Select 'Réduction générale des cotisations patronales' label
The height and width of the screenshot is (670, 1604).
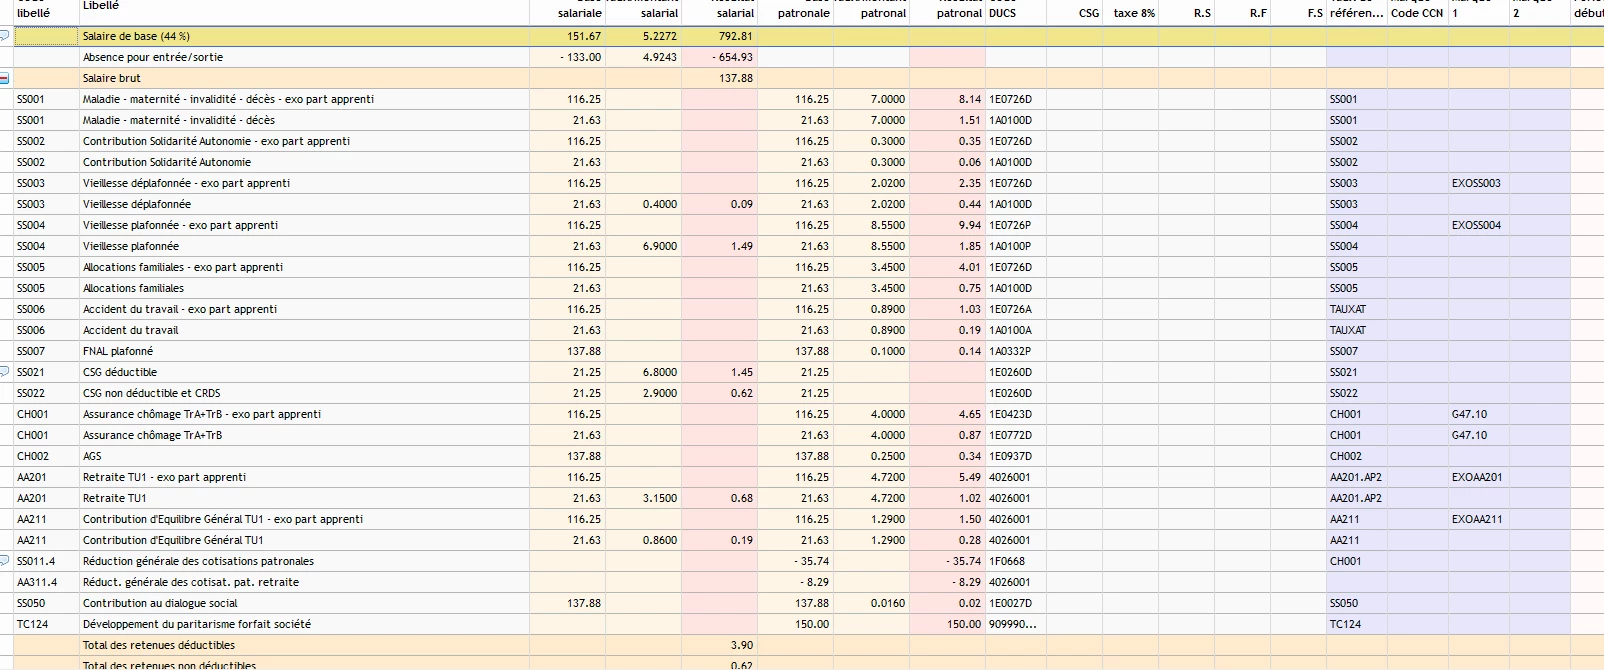click(x=198, y=561)
